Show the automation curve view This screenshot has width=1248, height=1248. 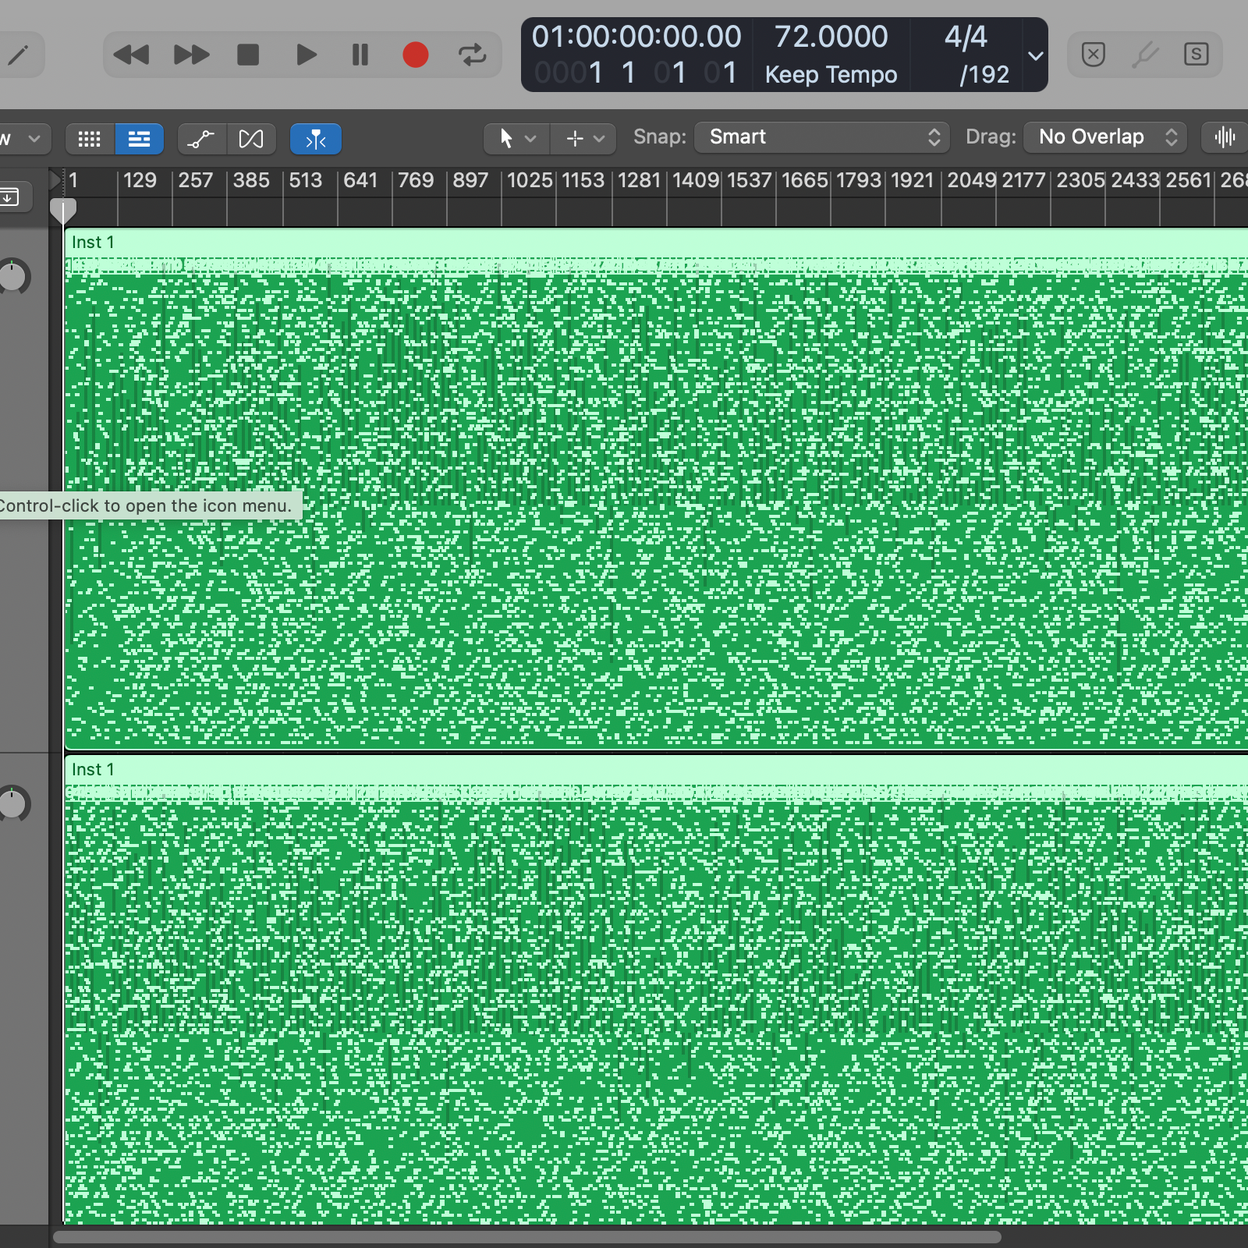201,139
